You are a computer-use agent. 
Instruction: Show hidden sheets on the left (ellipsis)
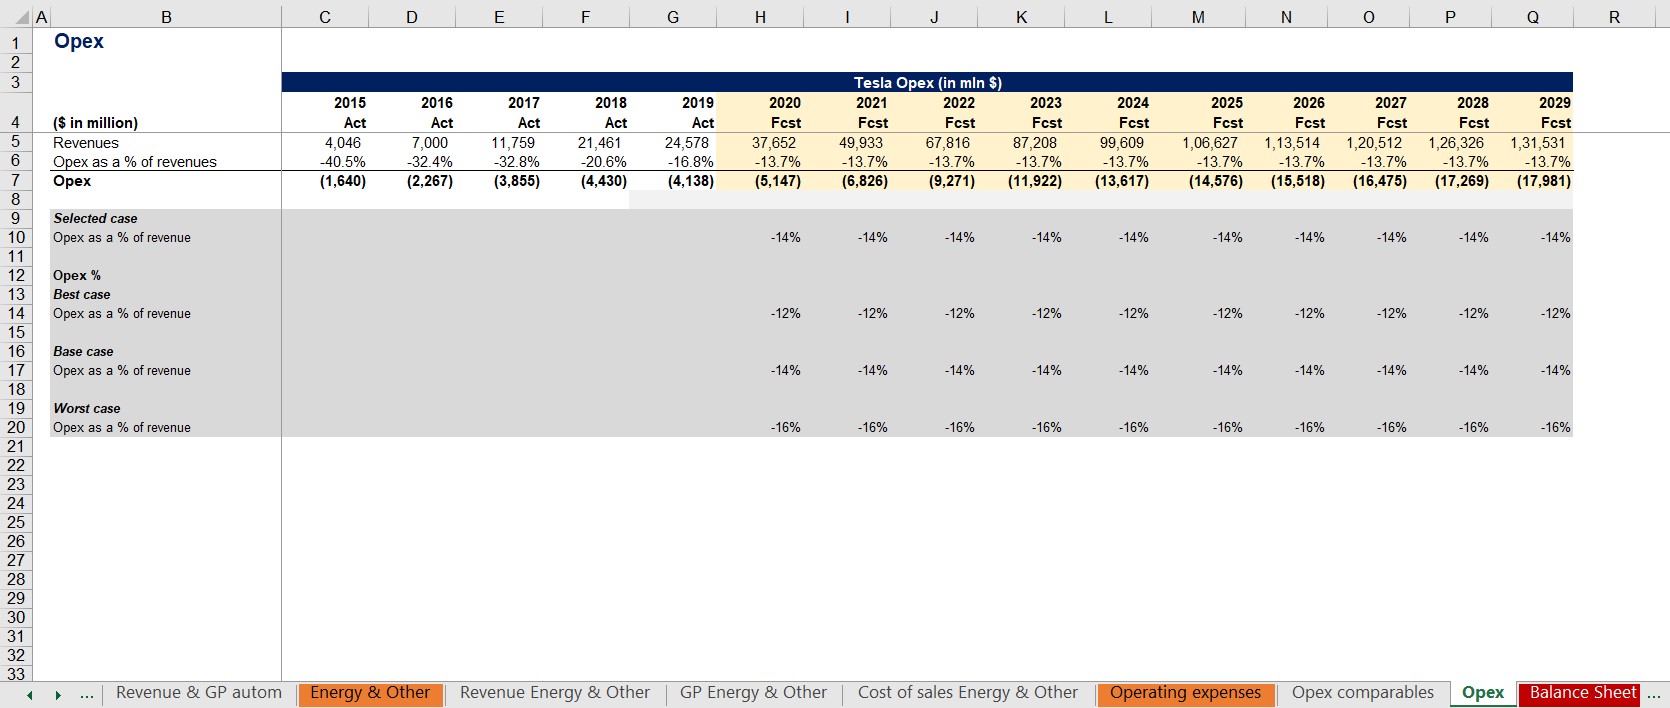coord(87,694)
